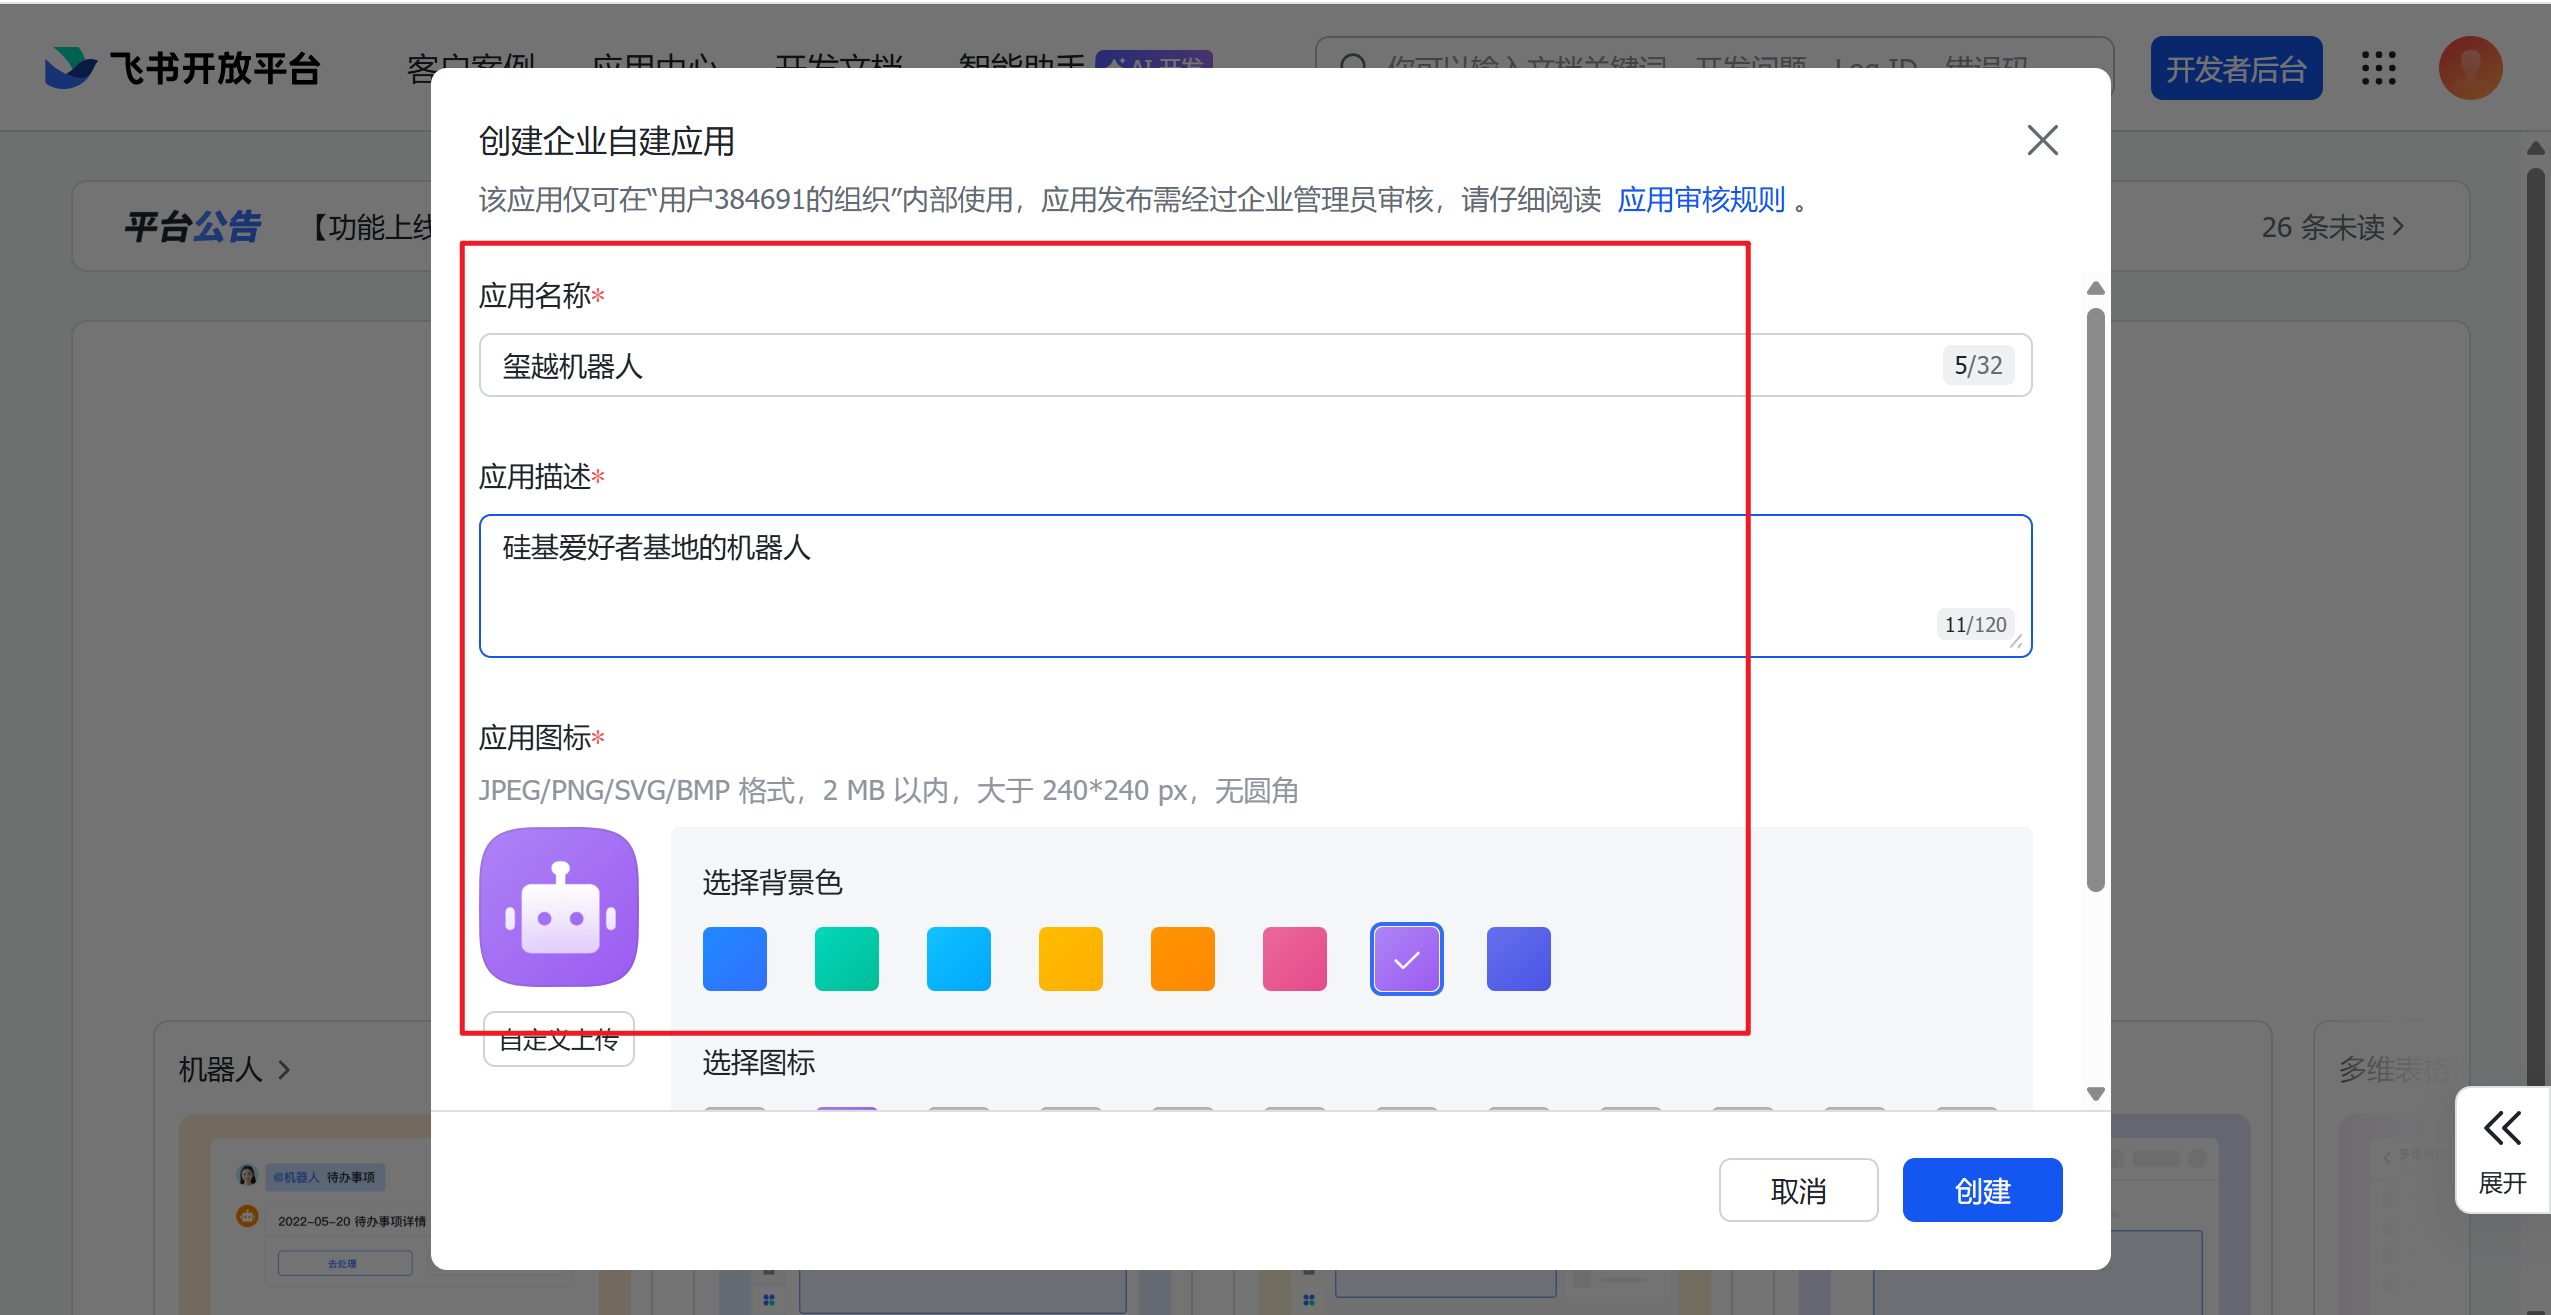Select the pink background color swatch

point(1295,959)
